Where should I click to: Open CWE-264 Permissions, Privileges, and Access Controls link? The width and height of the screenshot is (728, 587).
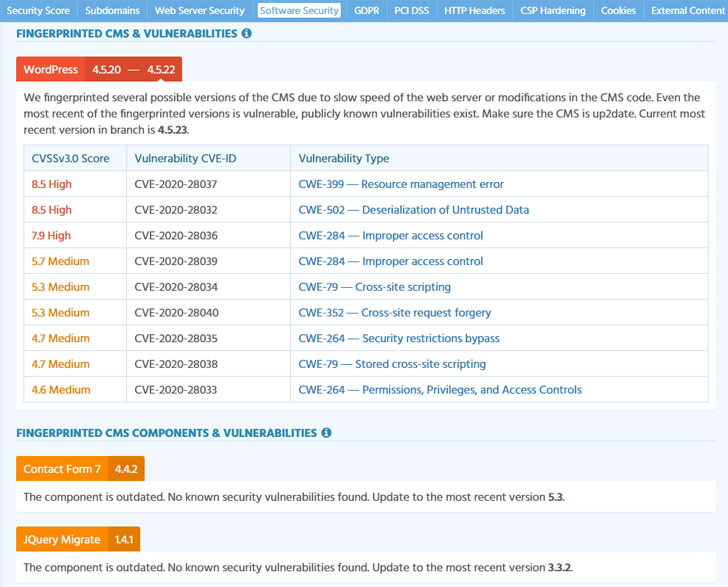(440, 390)
